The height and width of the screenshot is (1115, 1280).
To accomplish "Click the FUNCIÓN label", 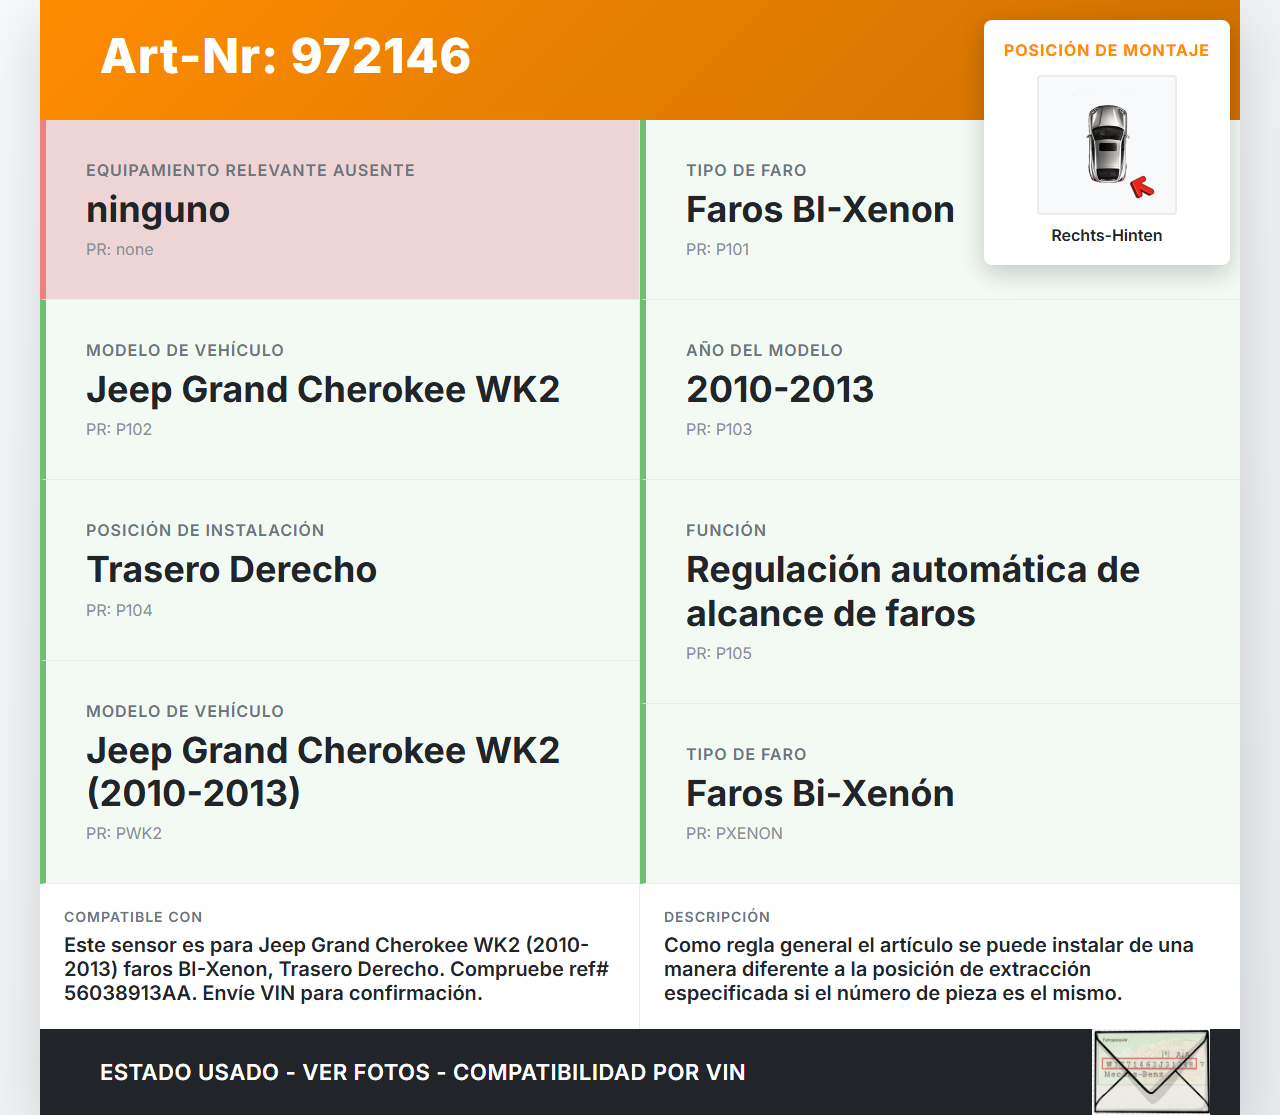I will point(726,530).
